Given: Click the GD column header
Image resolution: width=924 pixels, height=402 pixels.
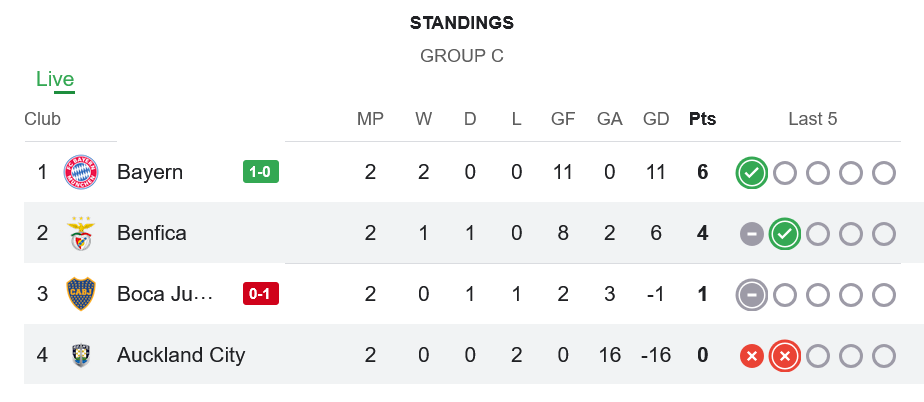Looking at the screenshot, I should coord(656,119).
